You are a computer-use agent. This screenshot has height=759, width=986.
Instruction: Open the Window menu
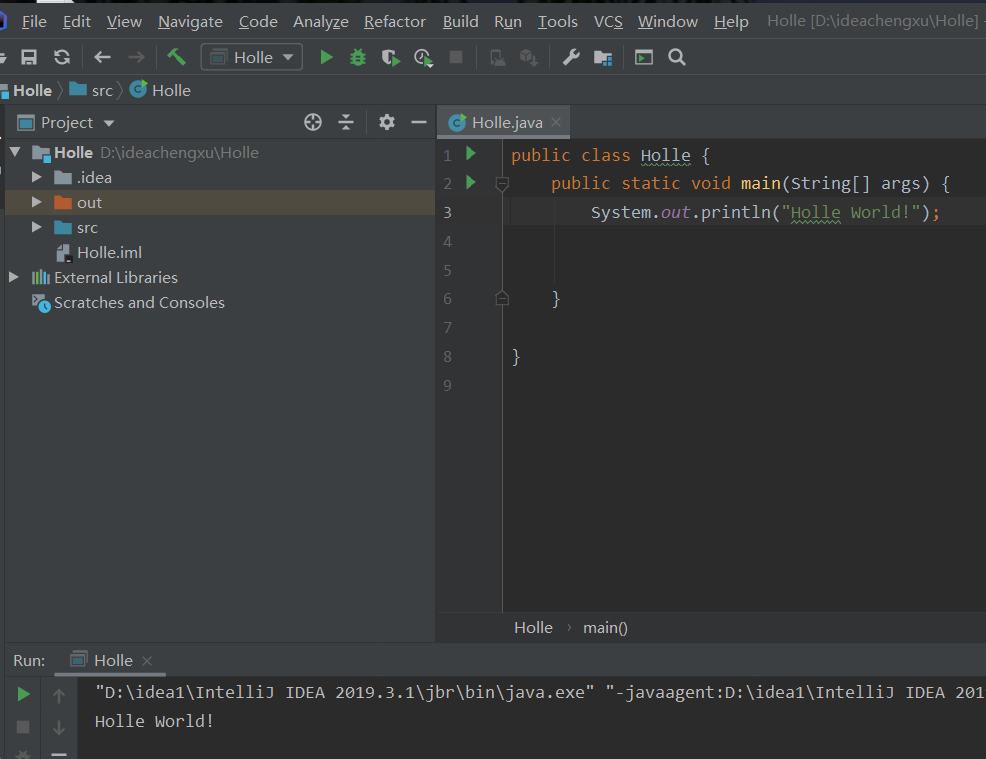click(x=668, y=22)
